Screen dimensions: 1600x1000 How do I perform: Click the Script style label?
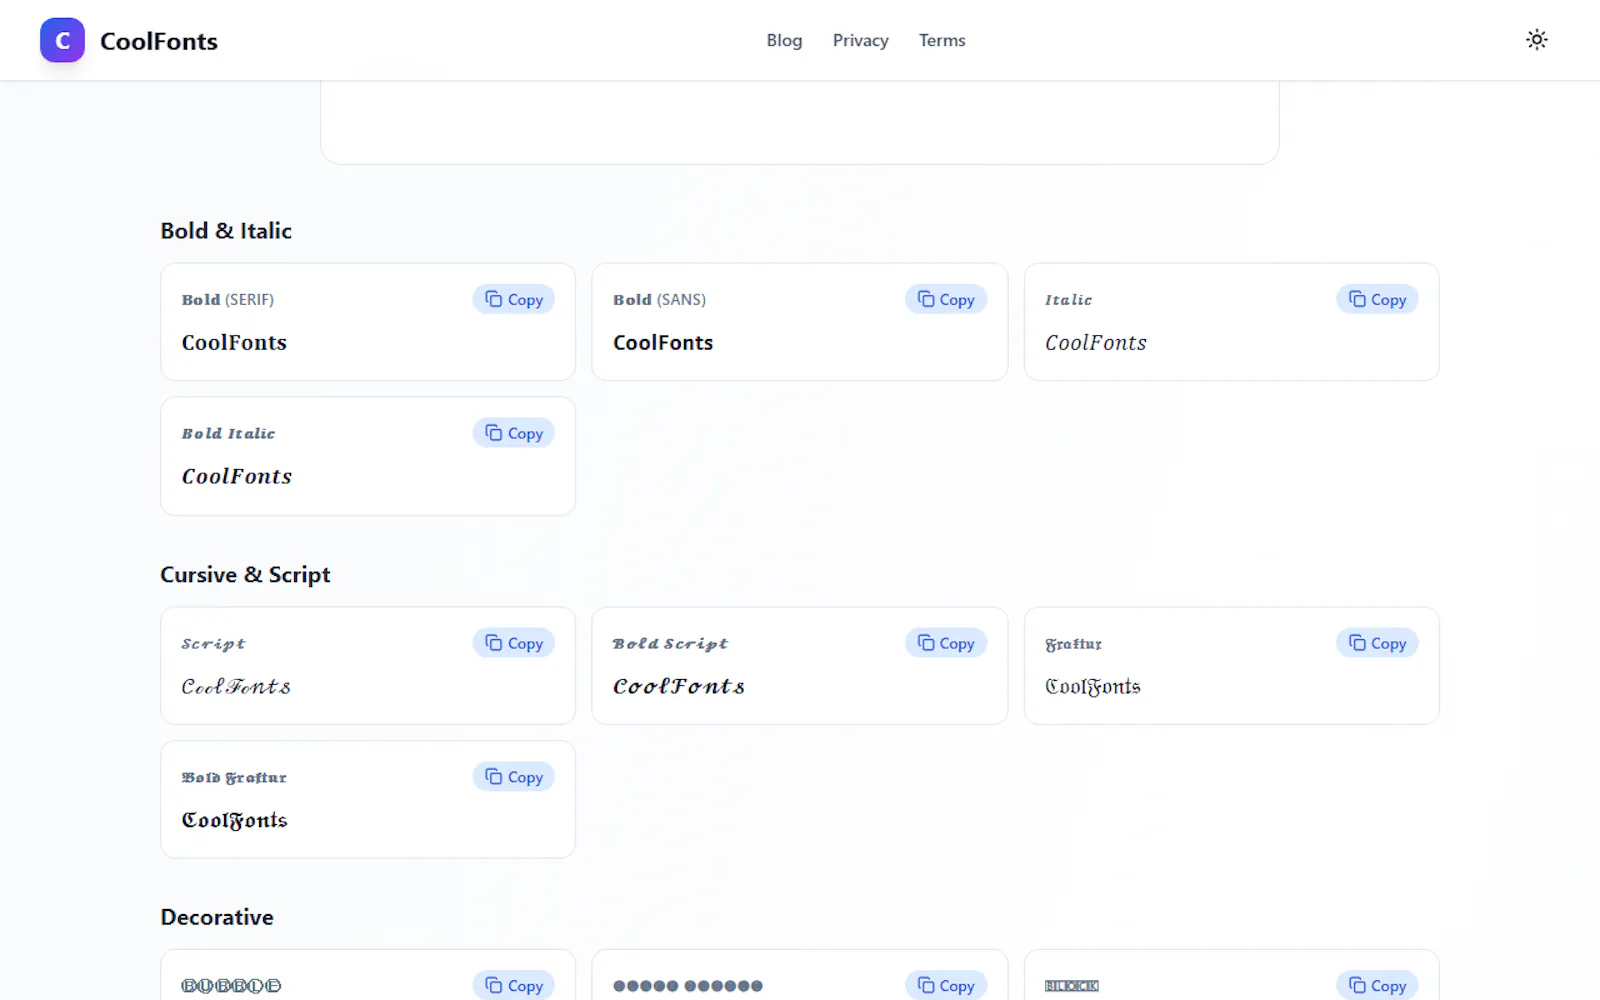click(213, 643)
